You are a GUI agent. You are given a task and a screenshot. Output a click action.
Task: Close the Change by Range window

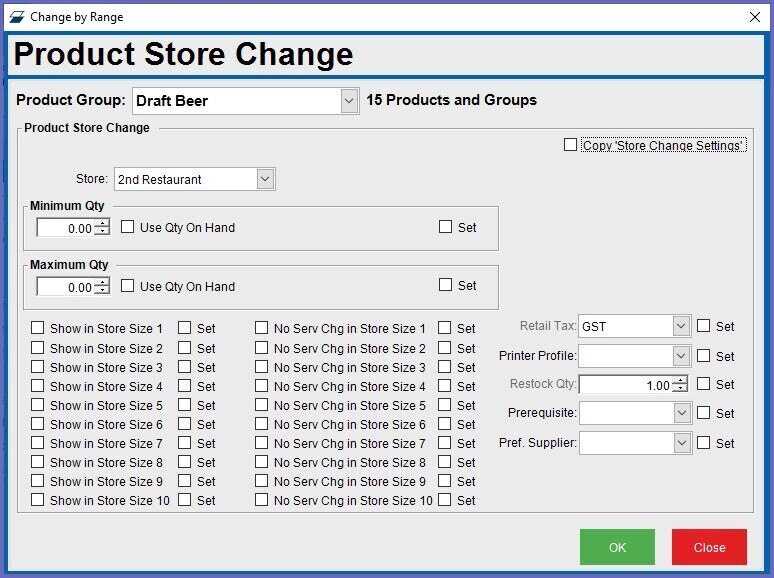754,17
